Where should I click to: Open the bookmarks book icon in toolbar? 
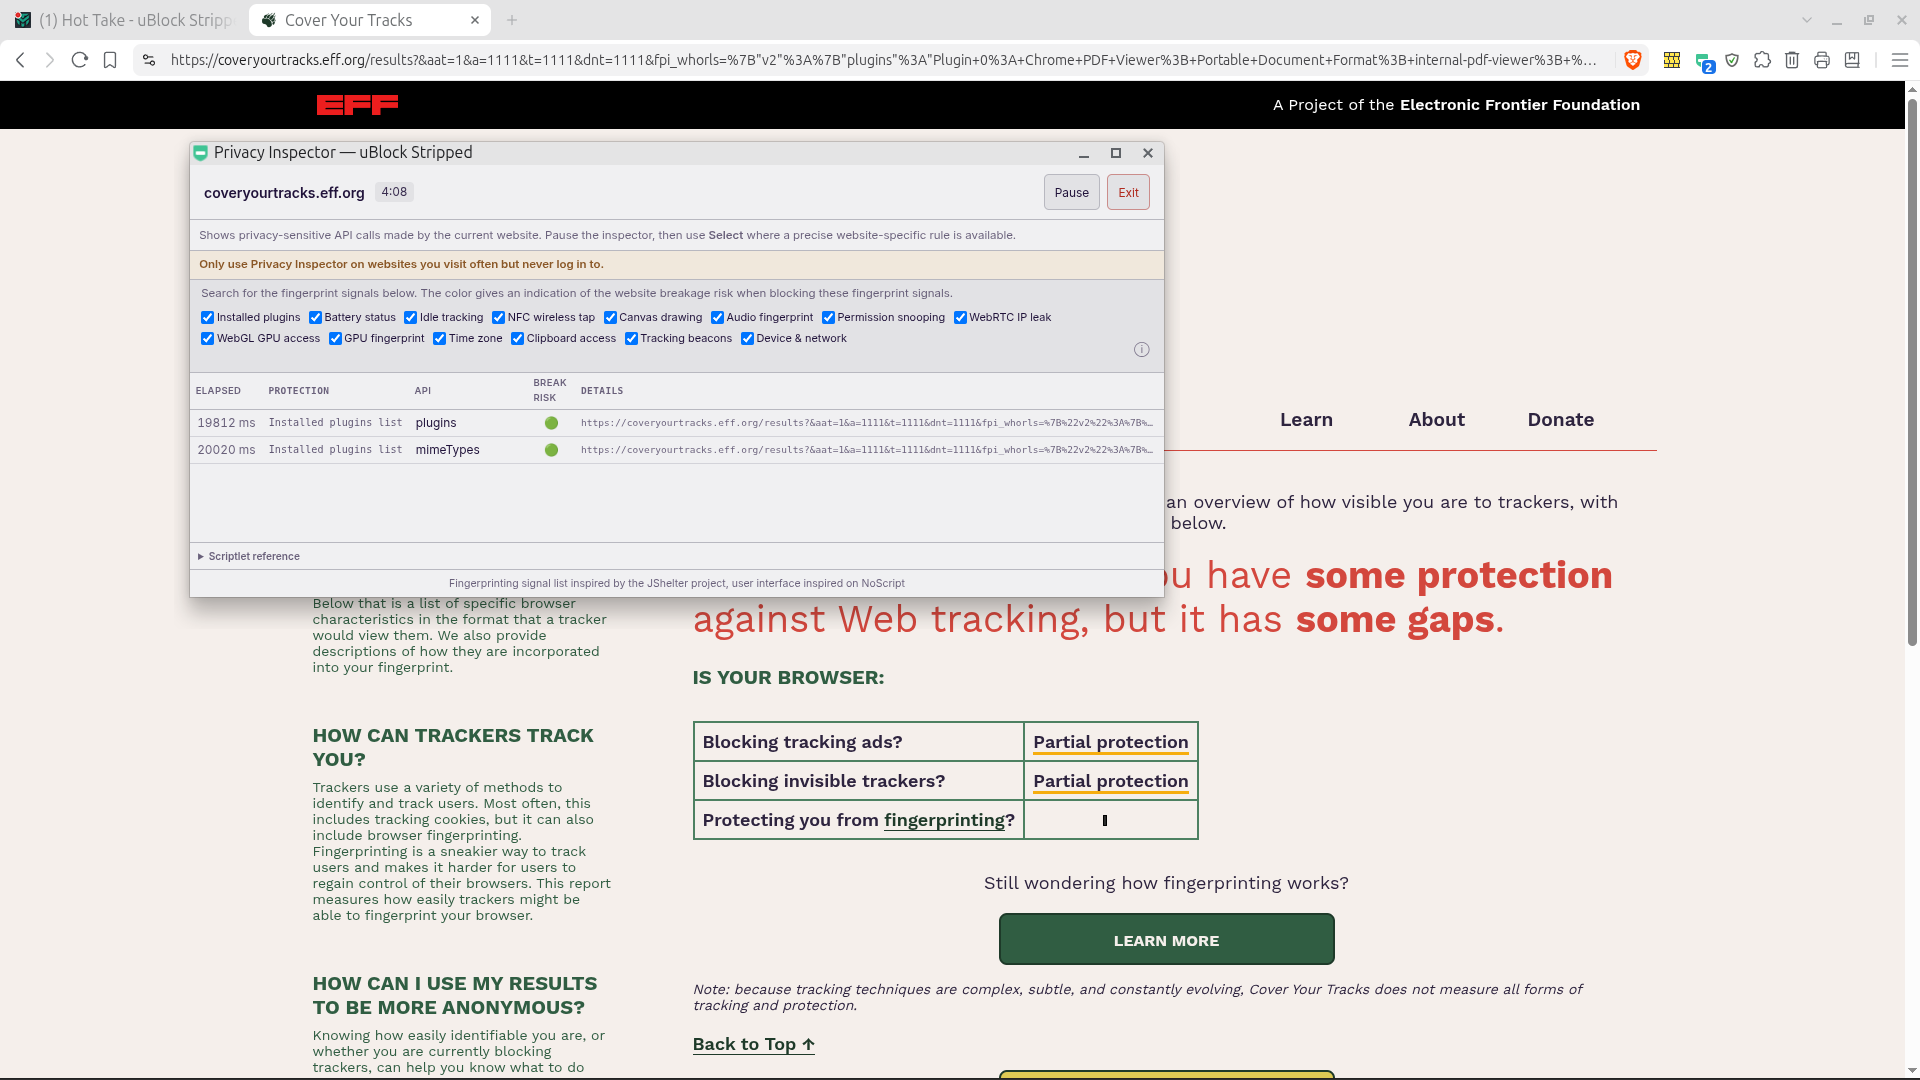1852,60
